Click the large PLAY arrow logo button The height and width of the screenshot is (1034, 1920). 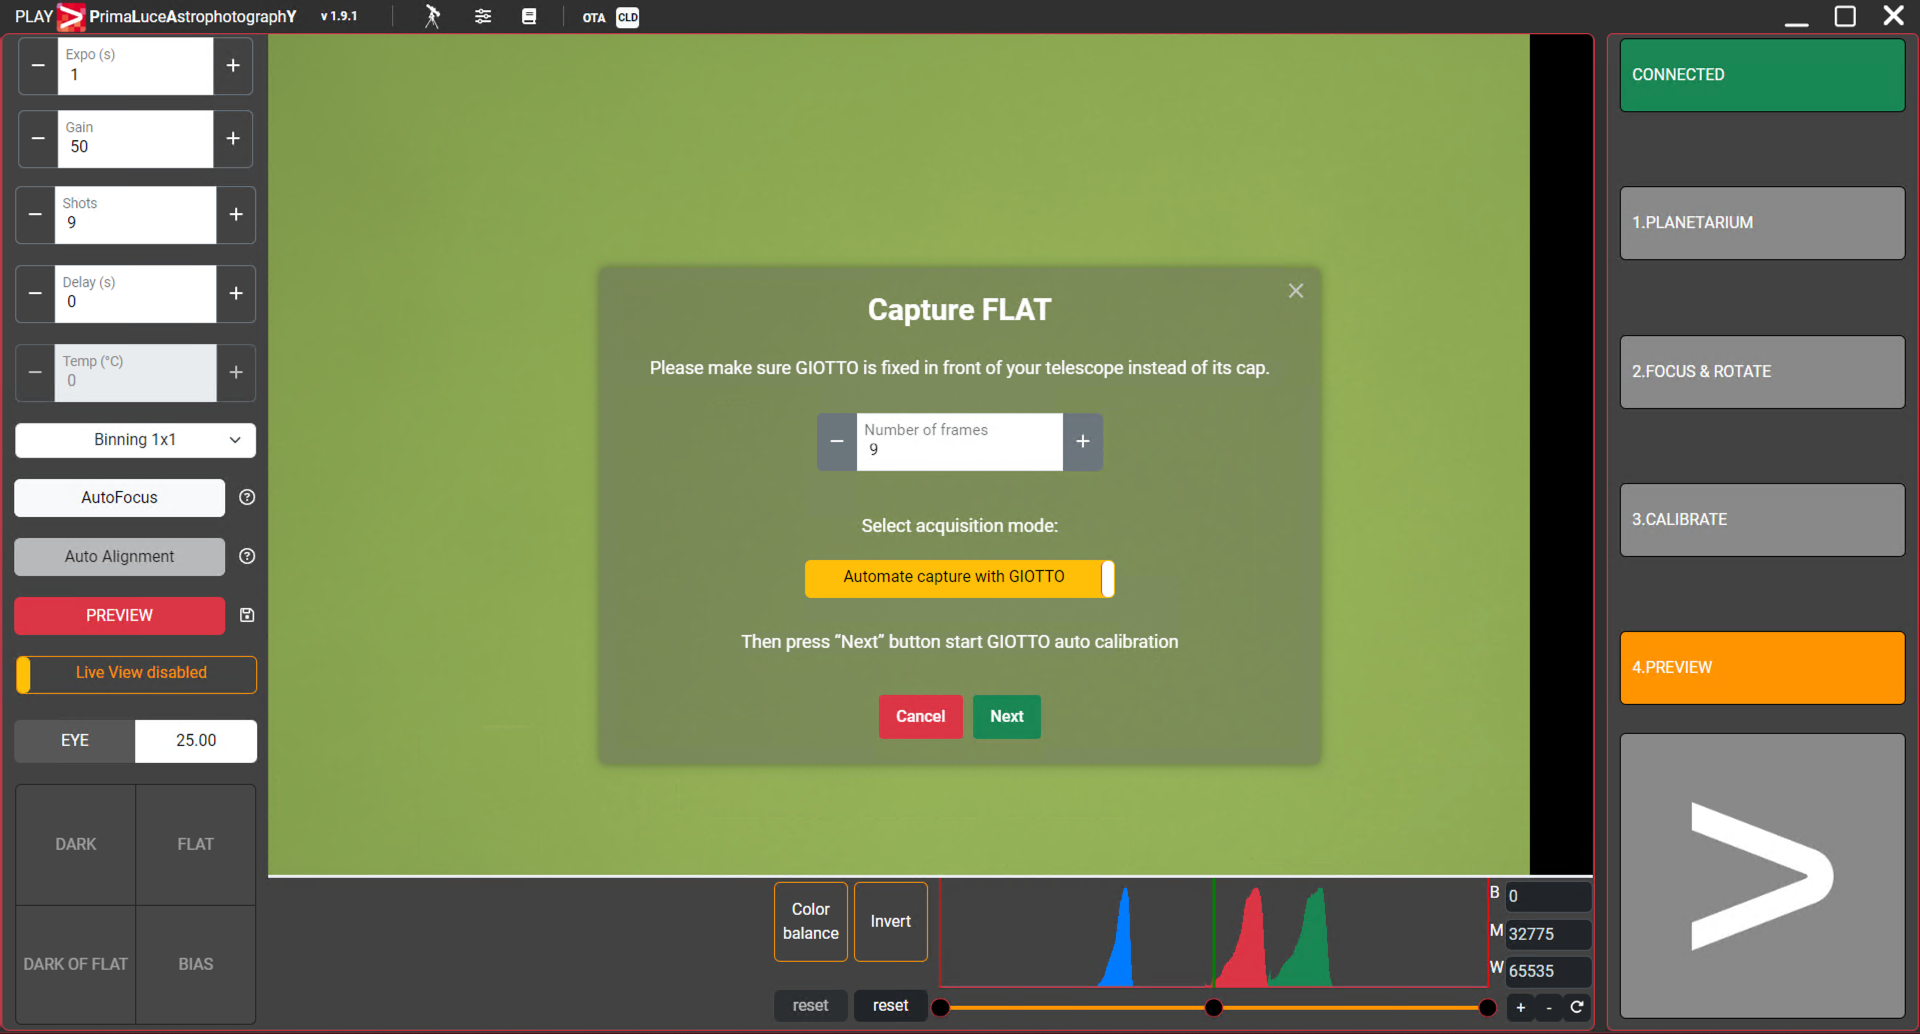[x=1762, y=876]
